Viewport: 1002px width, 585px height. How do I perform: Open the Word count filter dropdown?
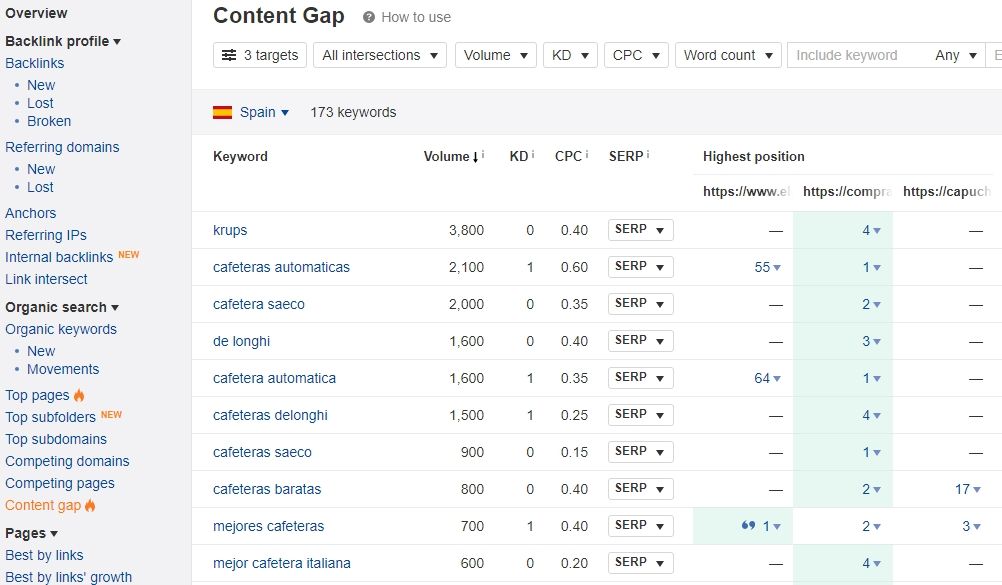(x=728, y=55)
